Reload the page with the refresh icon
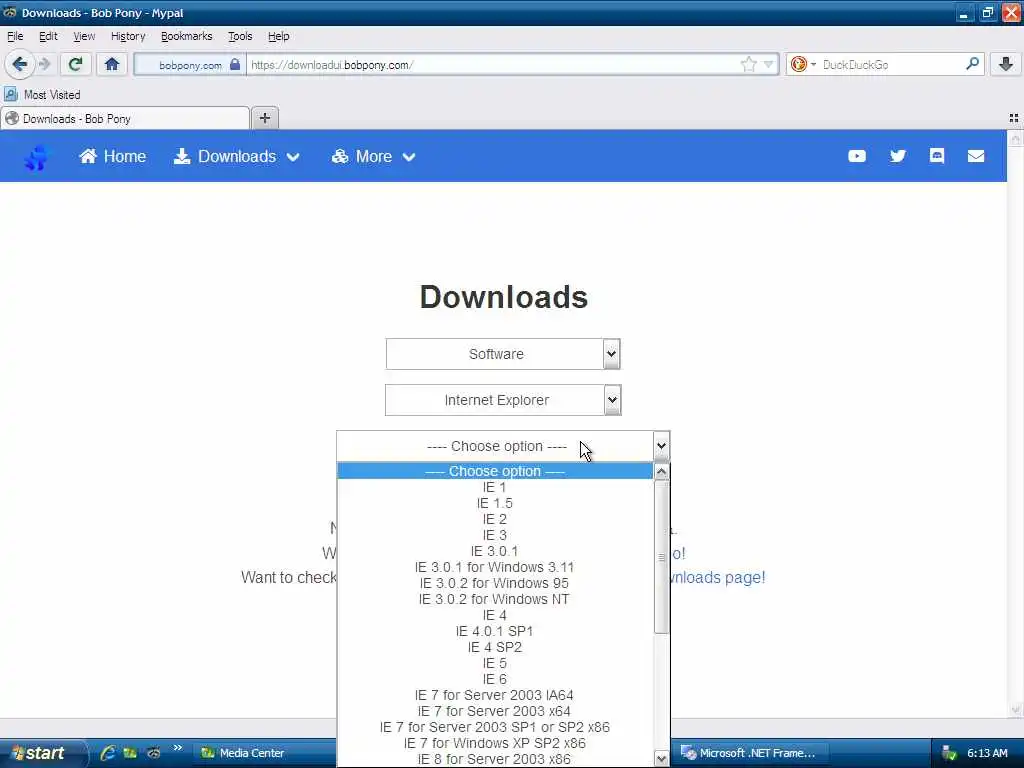The height and width of the screenshot is (768, 1024). [x=75, y=65]
